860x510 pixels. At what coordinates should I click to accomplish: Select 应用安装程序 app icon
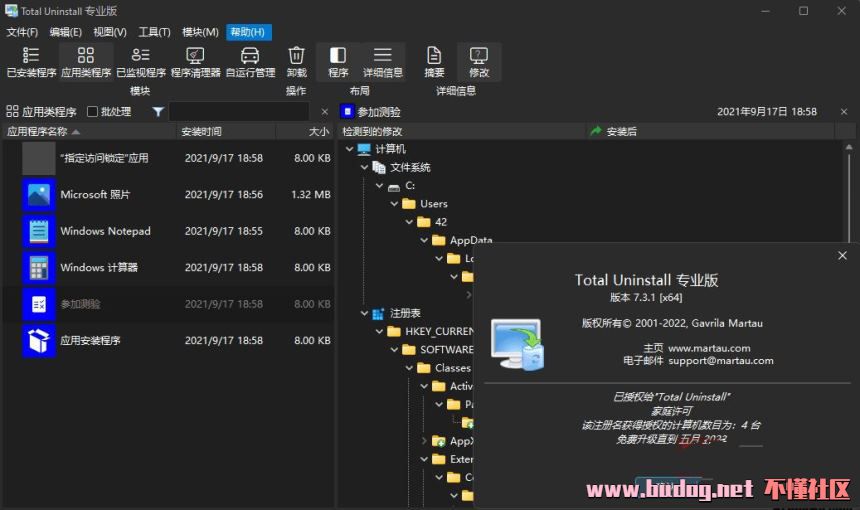(x=38, y=341)
